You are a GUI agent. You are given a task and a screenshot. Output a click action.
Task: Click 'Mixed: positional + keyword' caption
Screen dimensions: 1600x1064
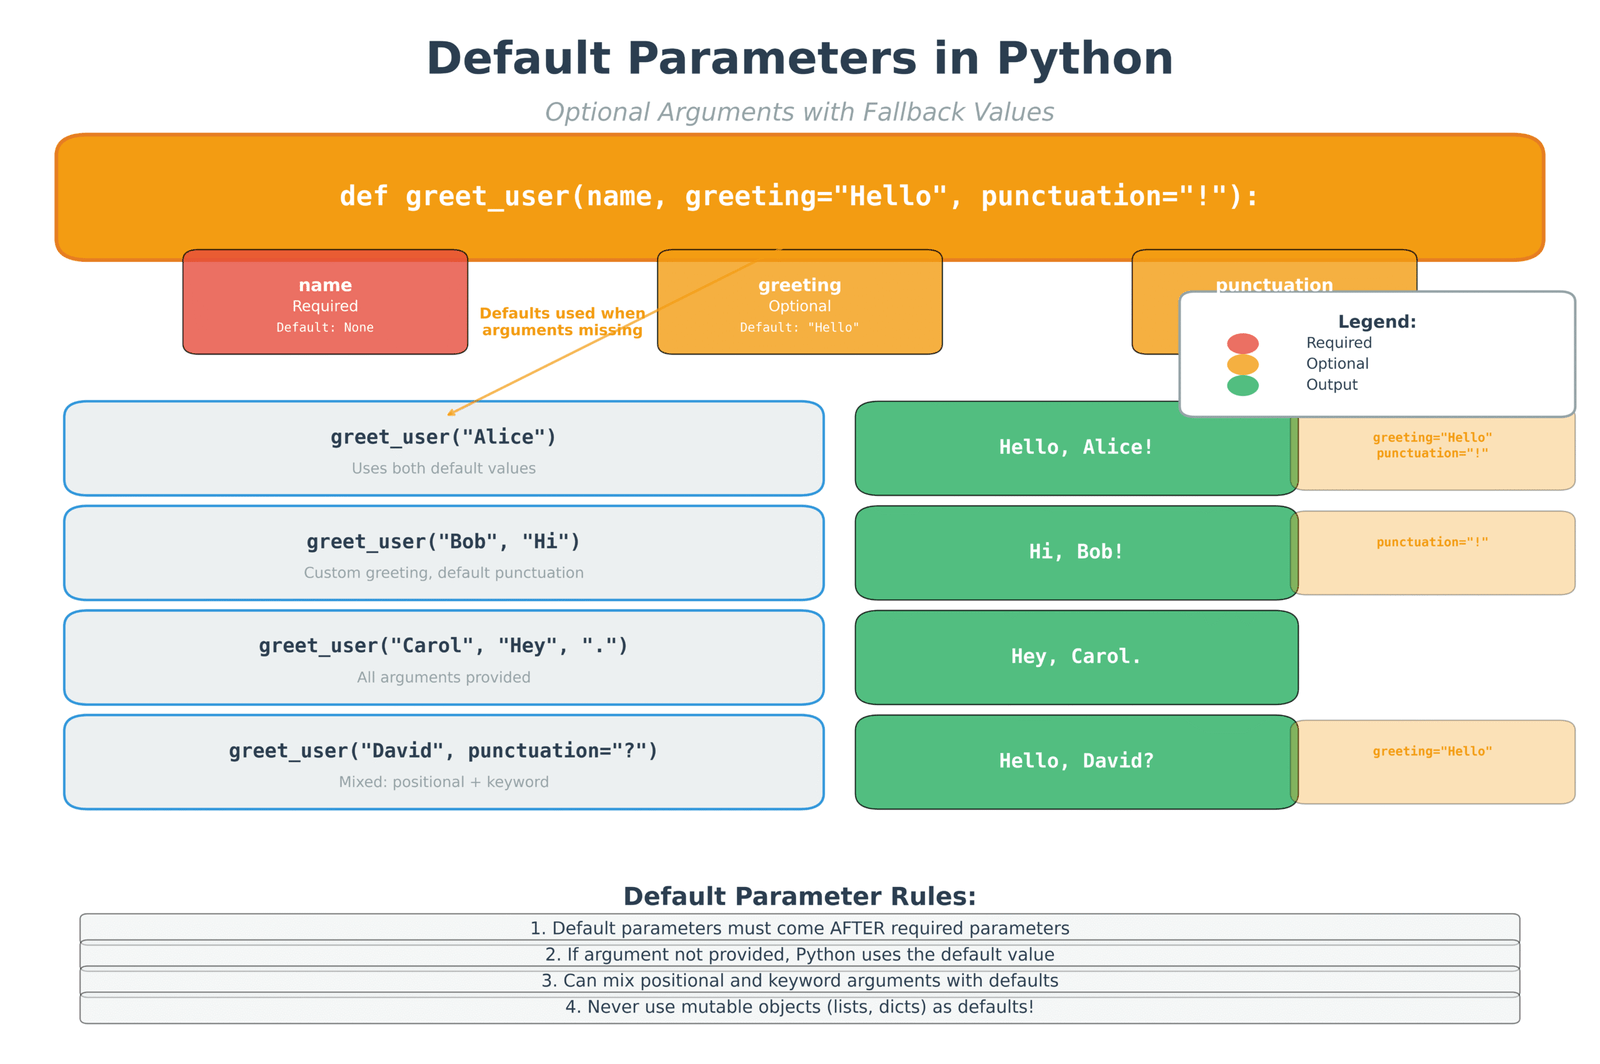coord(444,782)
